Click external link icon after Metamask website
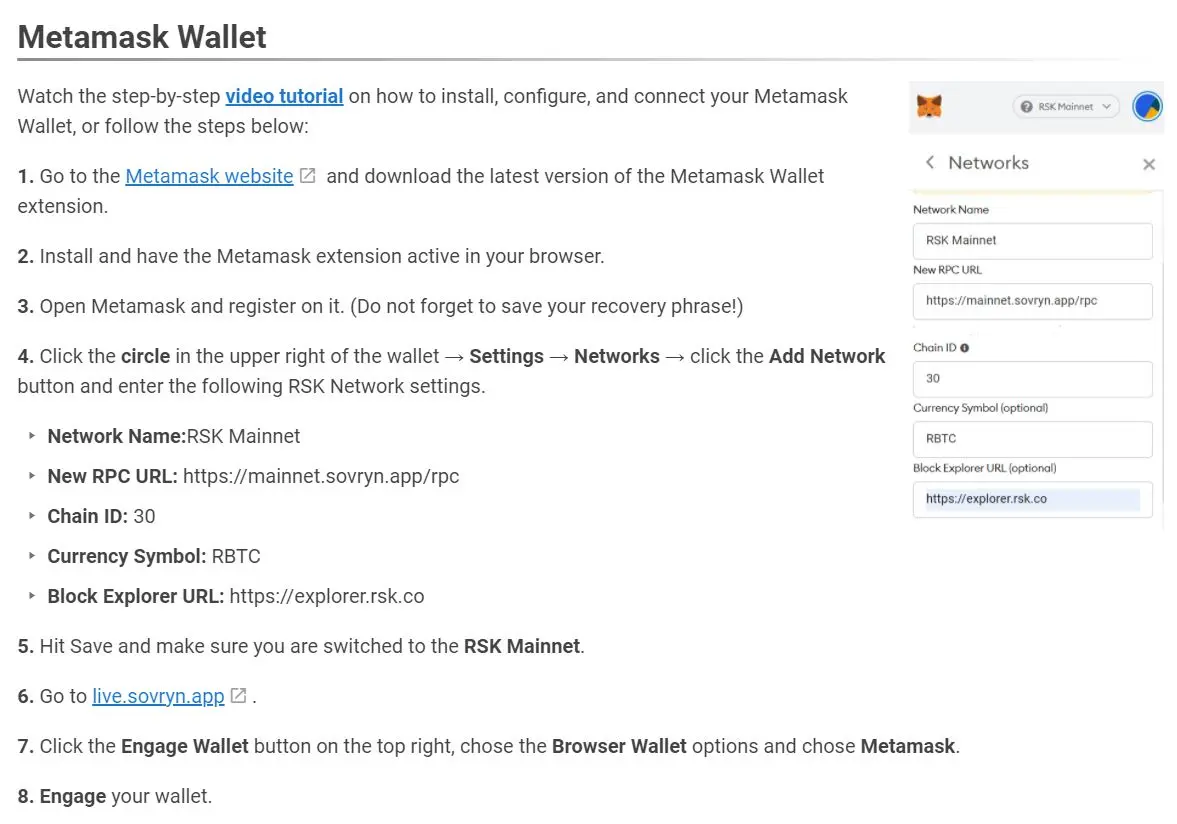This screenshot has height=824, width=1177. click(x=308, y=176)
